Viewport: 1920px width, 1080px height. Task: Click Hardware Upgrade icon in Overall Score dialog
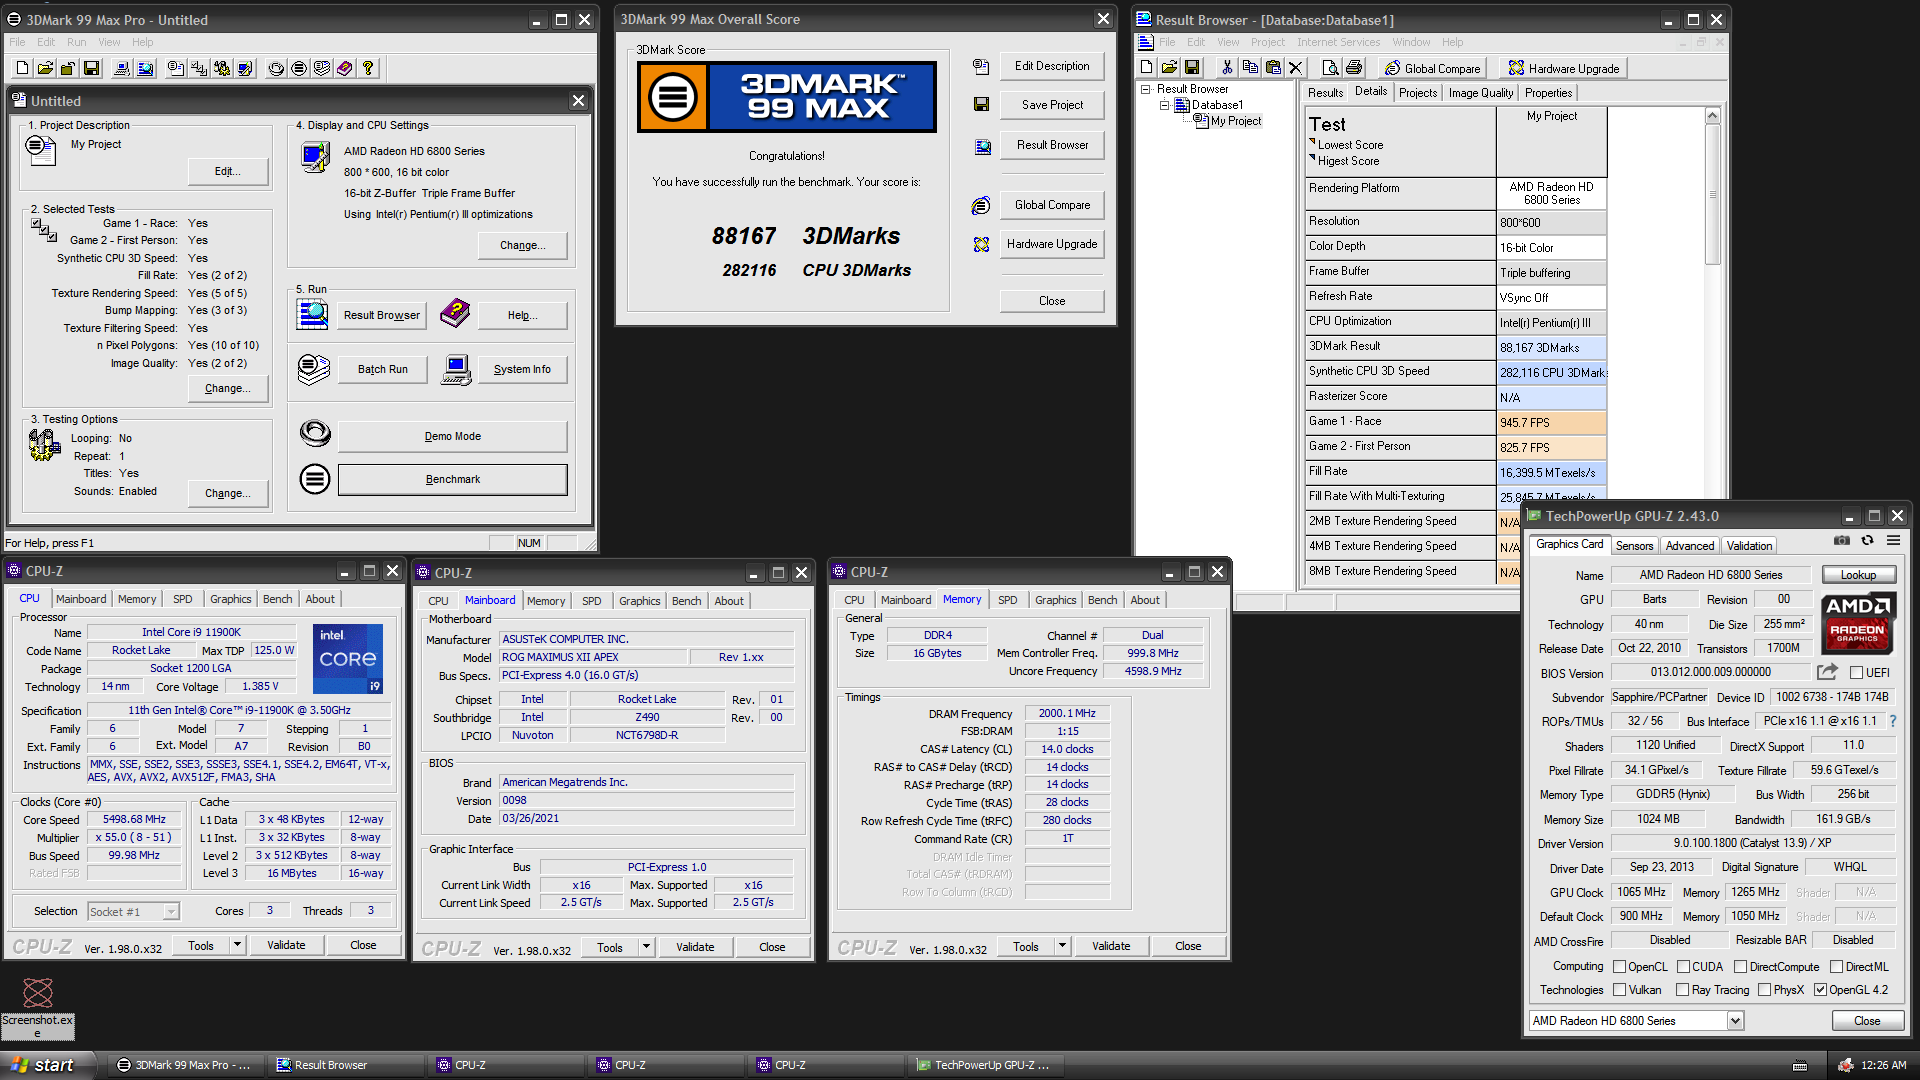pos(981,244)
